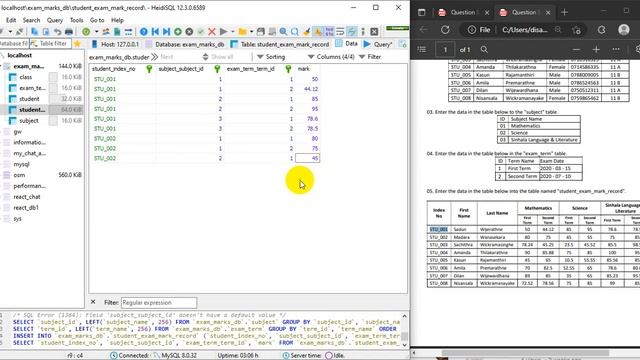Click the Copy icon in HeidiSQL toolbar

[35, 31]
